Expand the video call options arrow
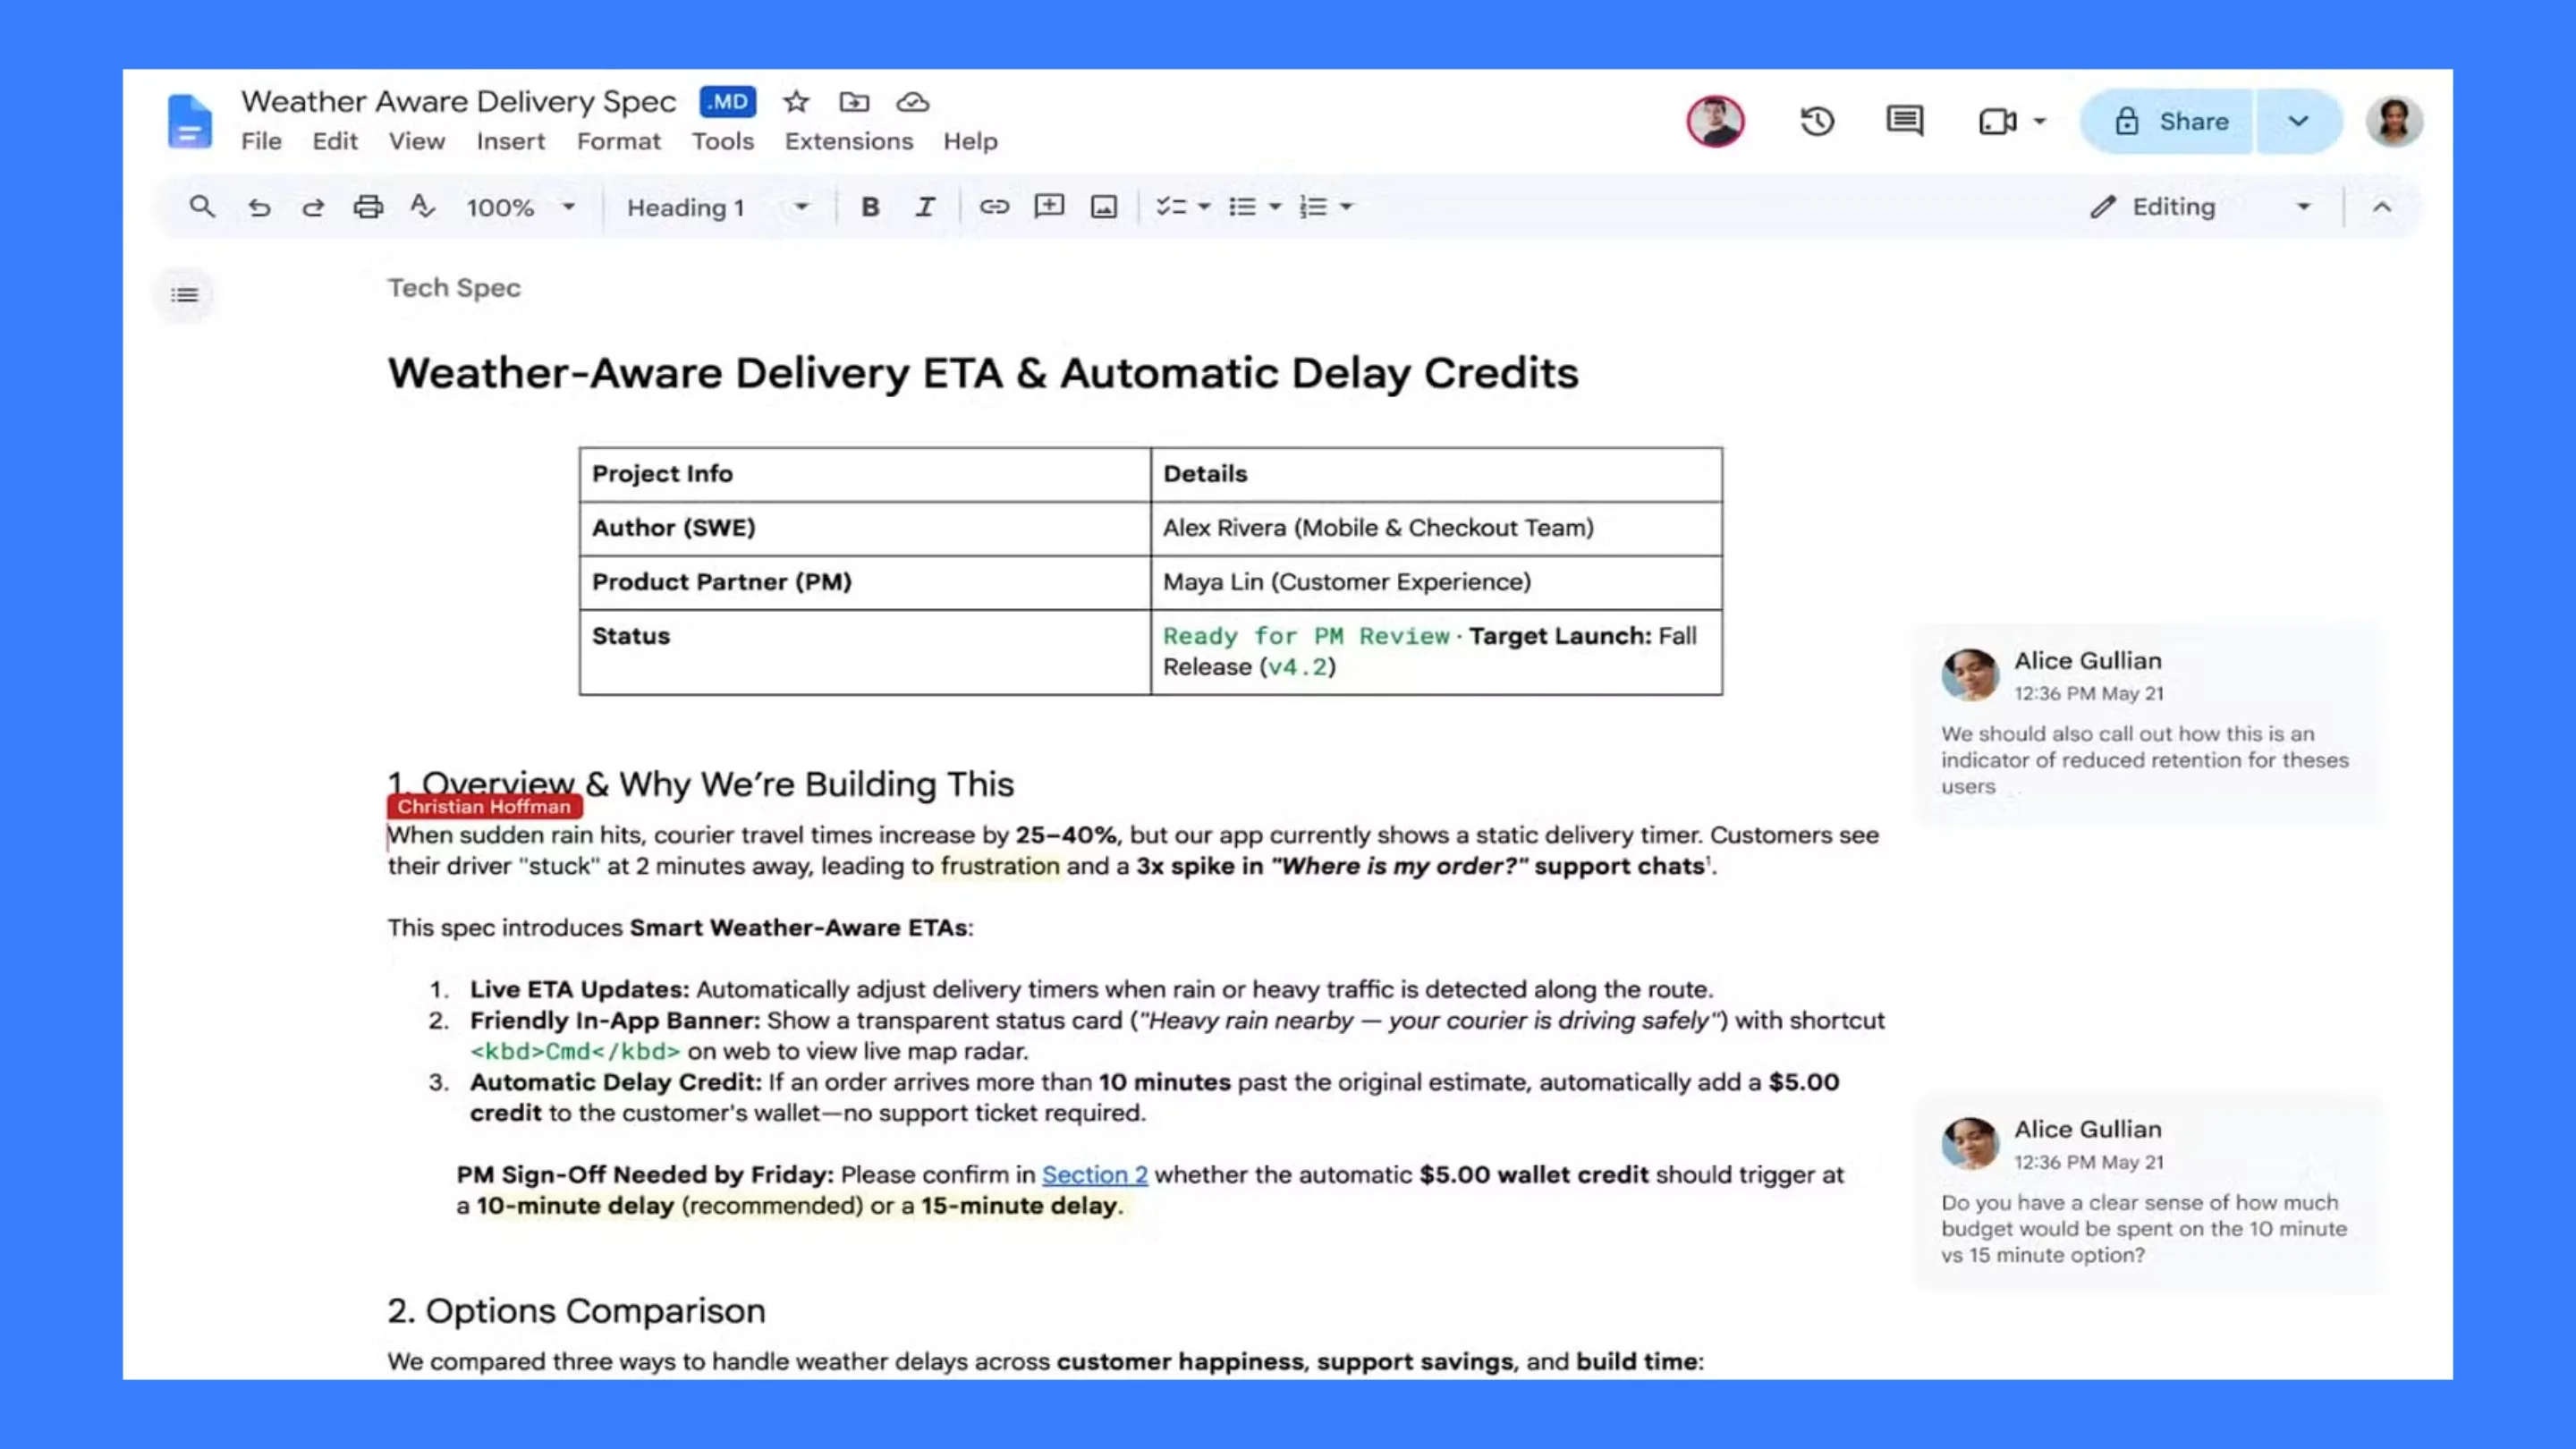2576x1449 pixels. click(2040, 122)
